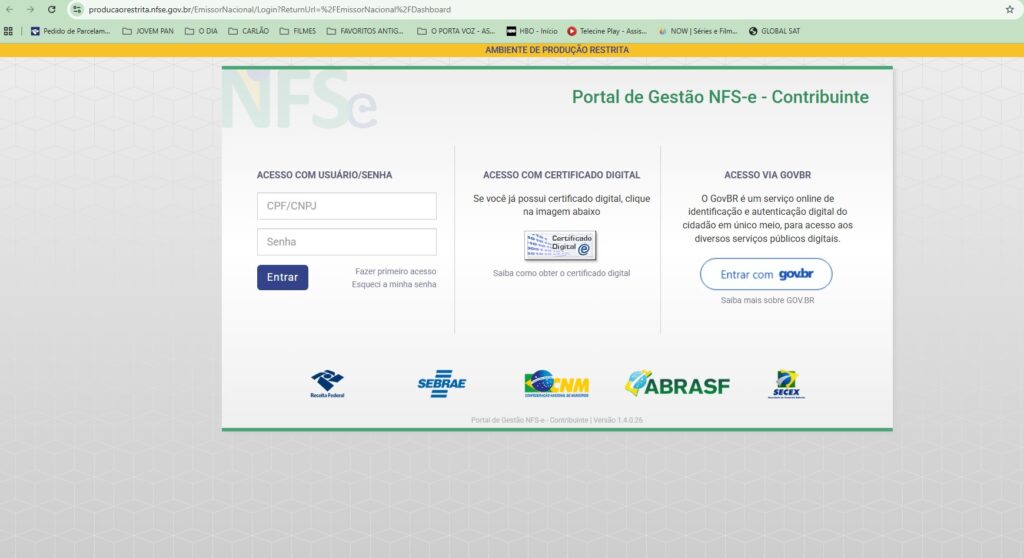Open the browser apps grid icon
1024x558 pixels.
9,31
